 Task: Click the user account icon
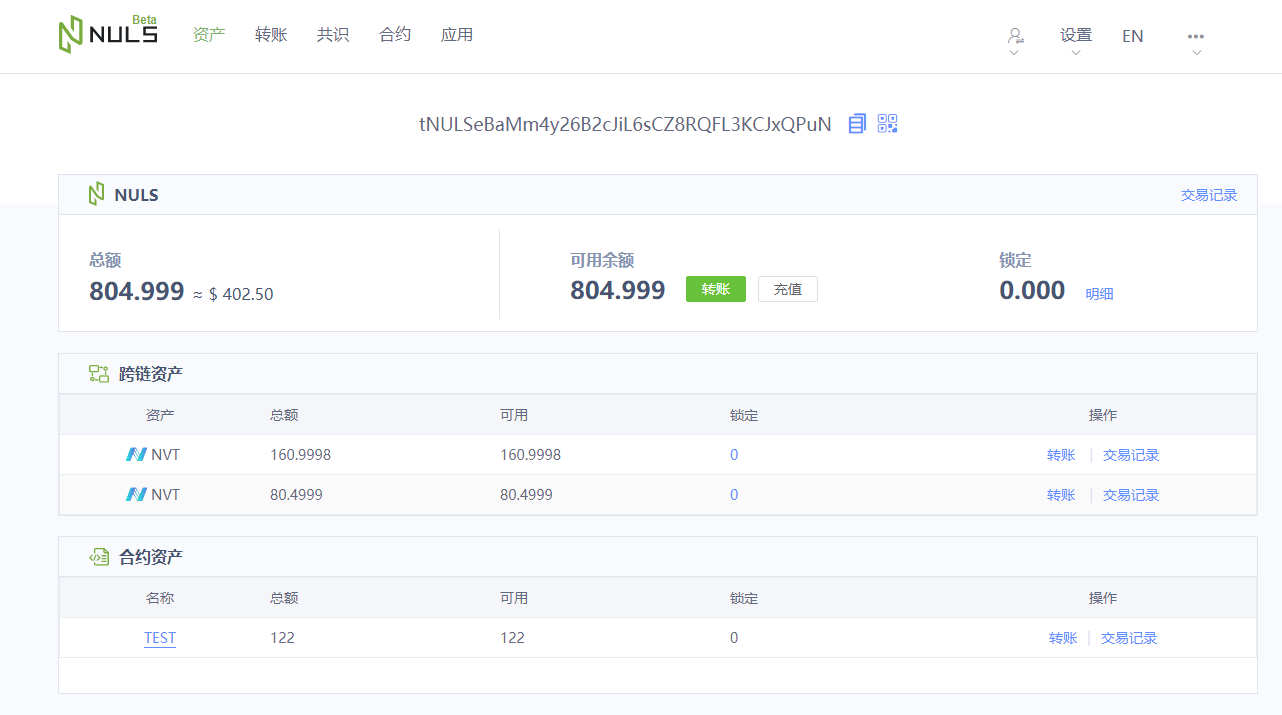[x=1015, y=36]
